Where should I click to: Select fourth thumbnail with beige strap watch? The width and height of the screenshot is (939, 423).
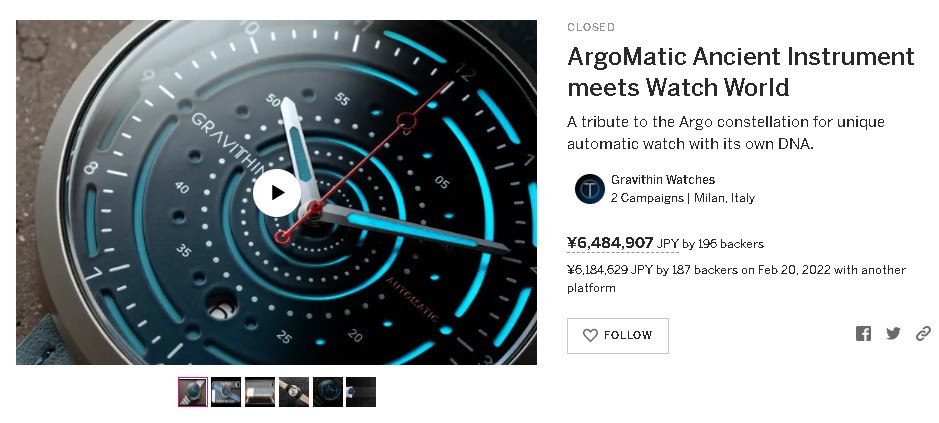294,392
